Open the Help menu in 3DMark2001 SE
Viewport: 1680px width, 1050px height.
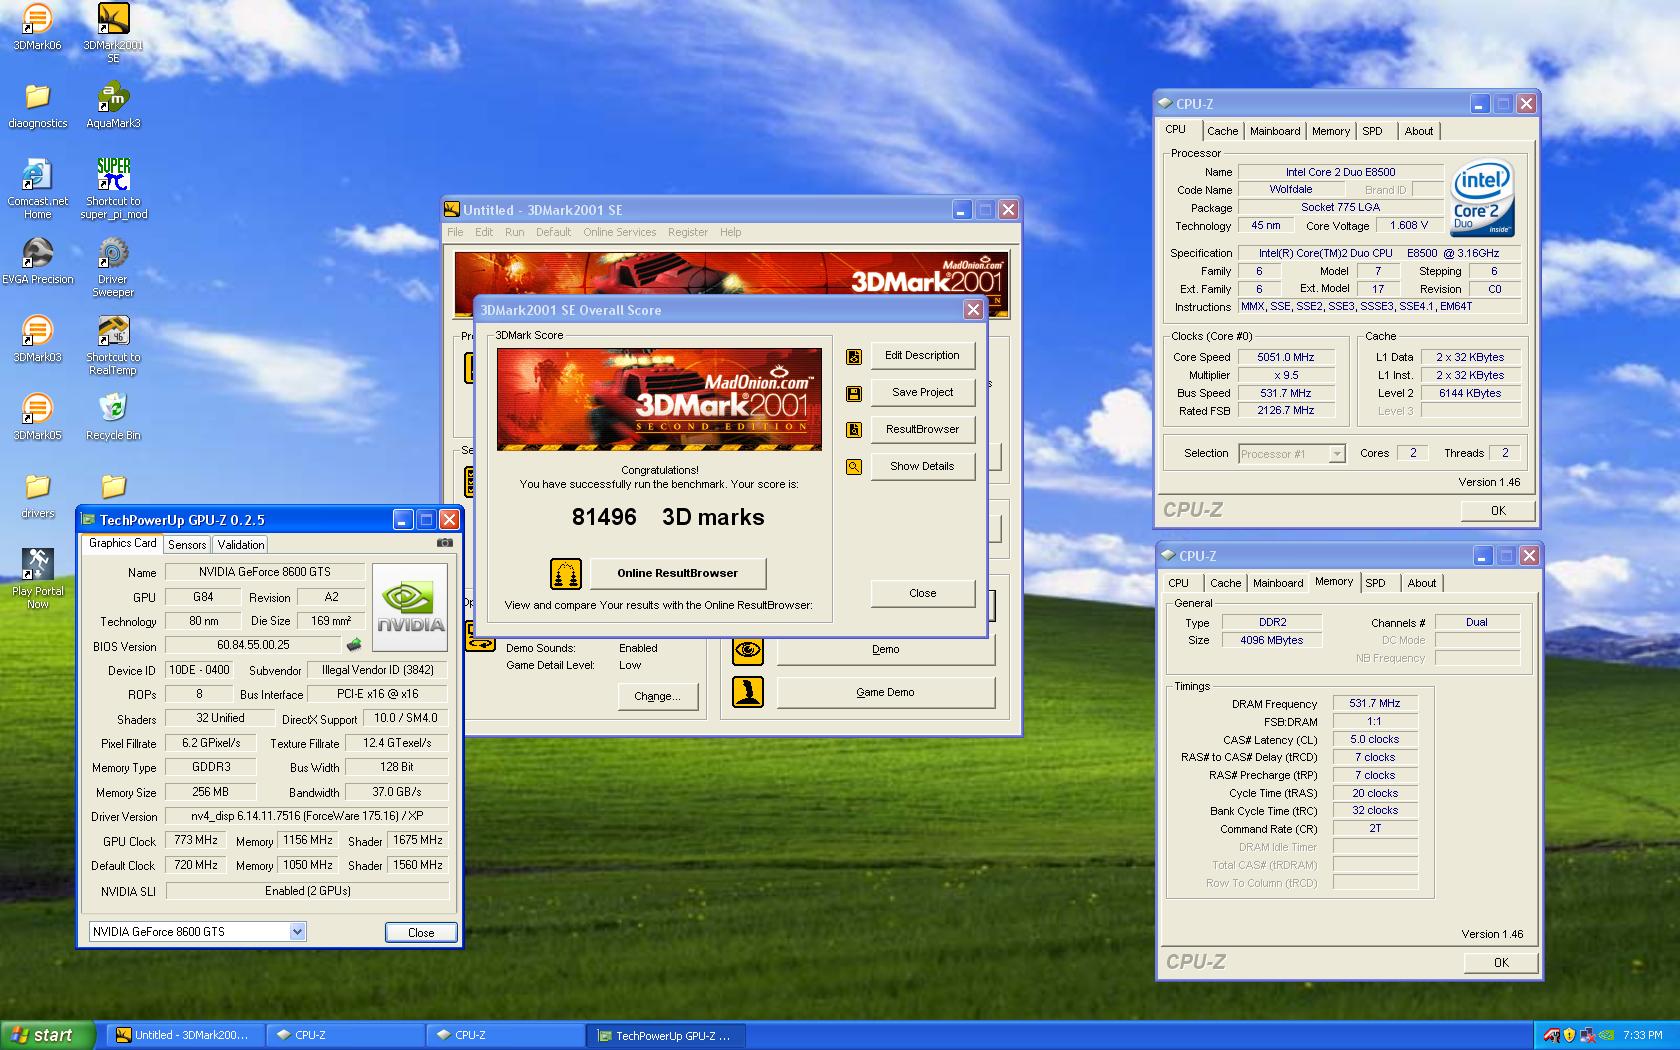click(x=731, y=232)
